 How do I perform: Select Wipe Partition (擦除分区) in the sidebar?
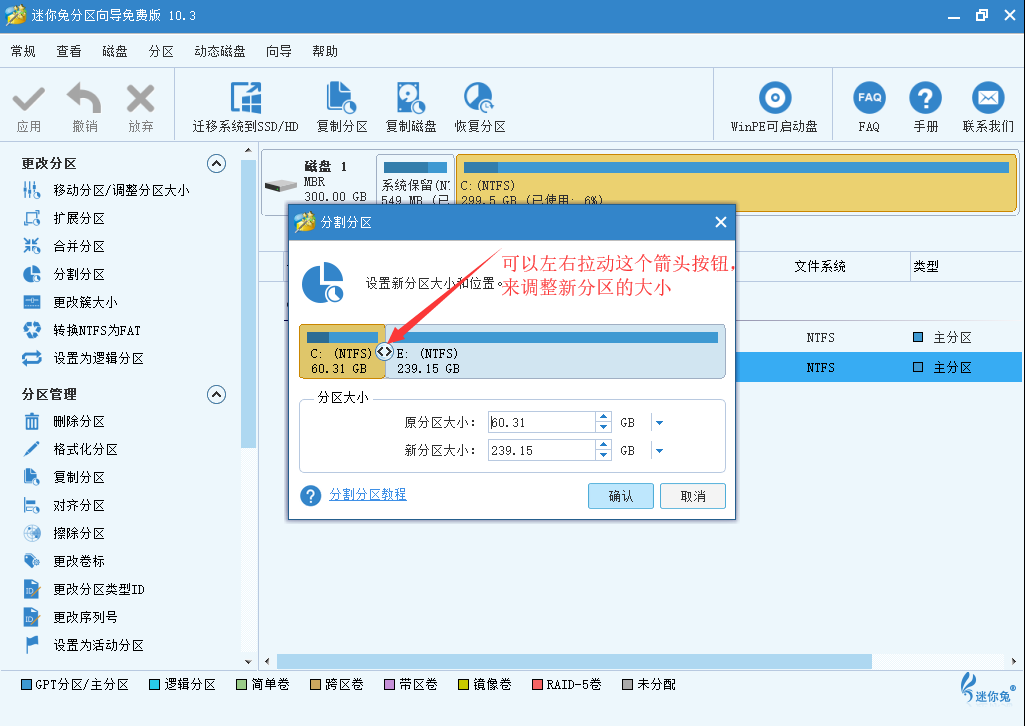tap(78, 533)
